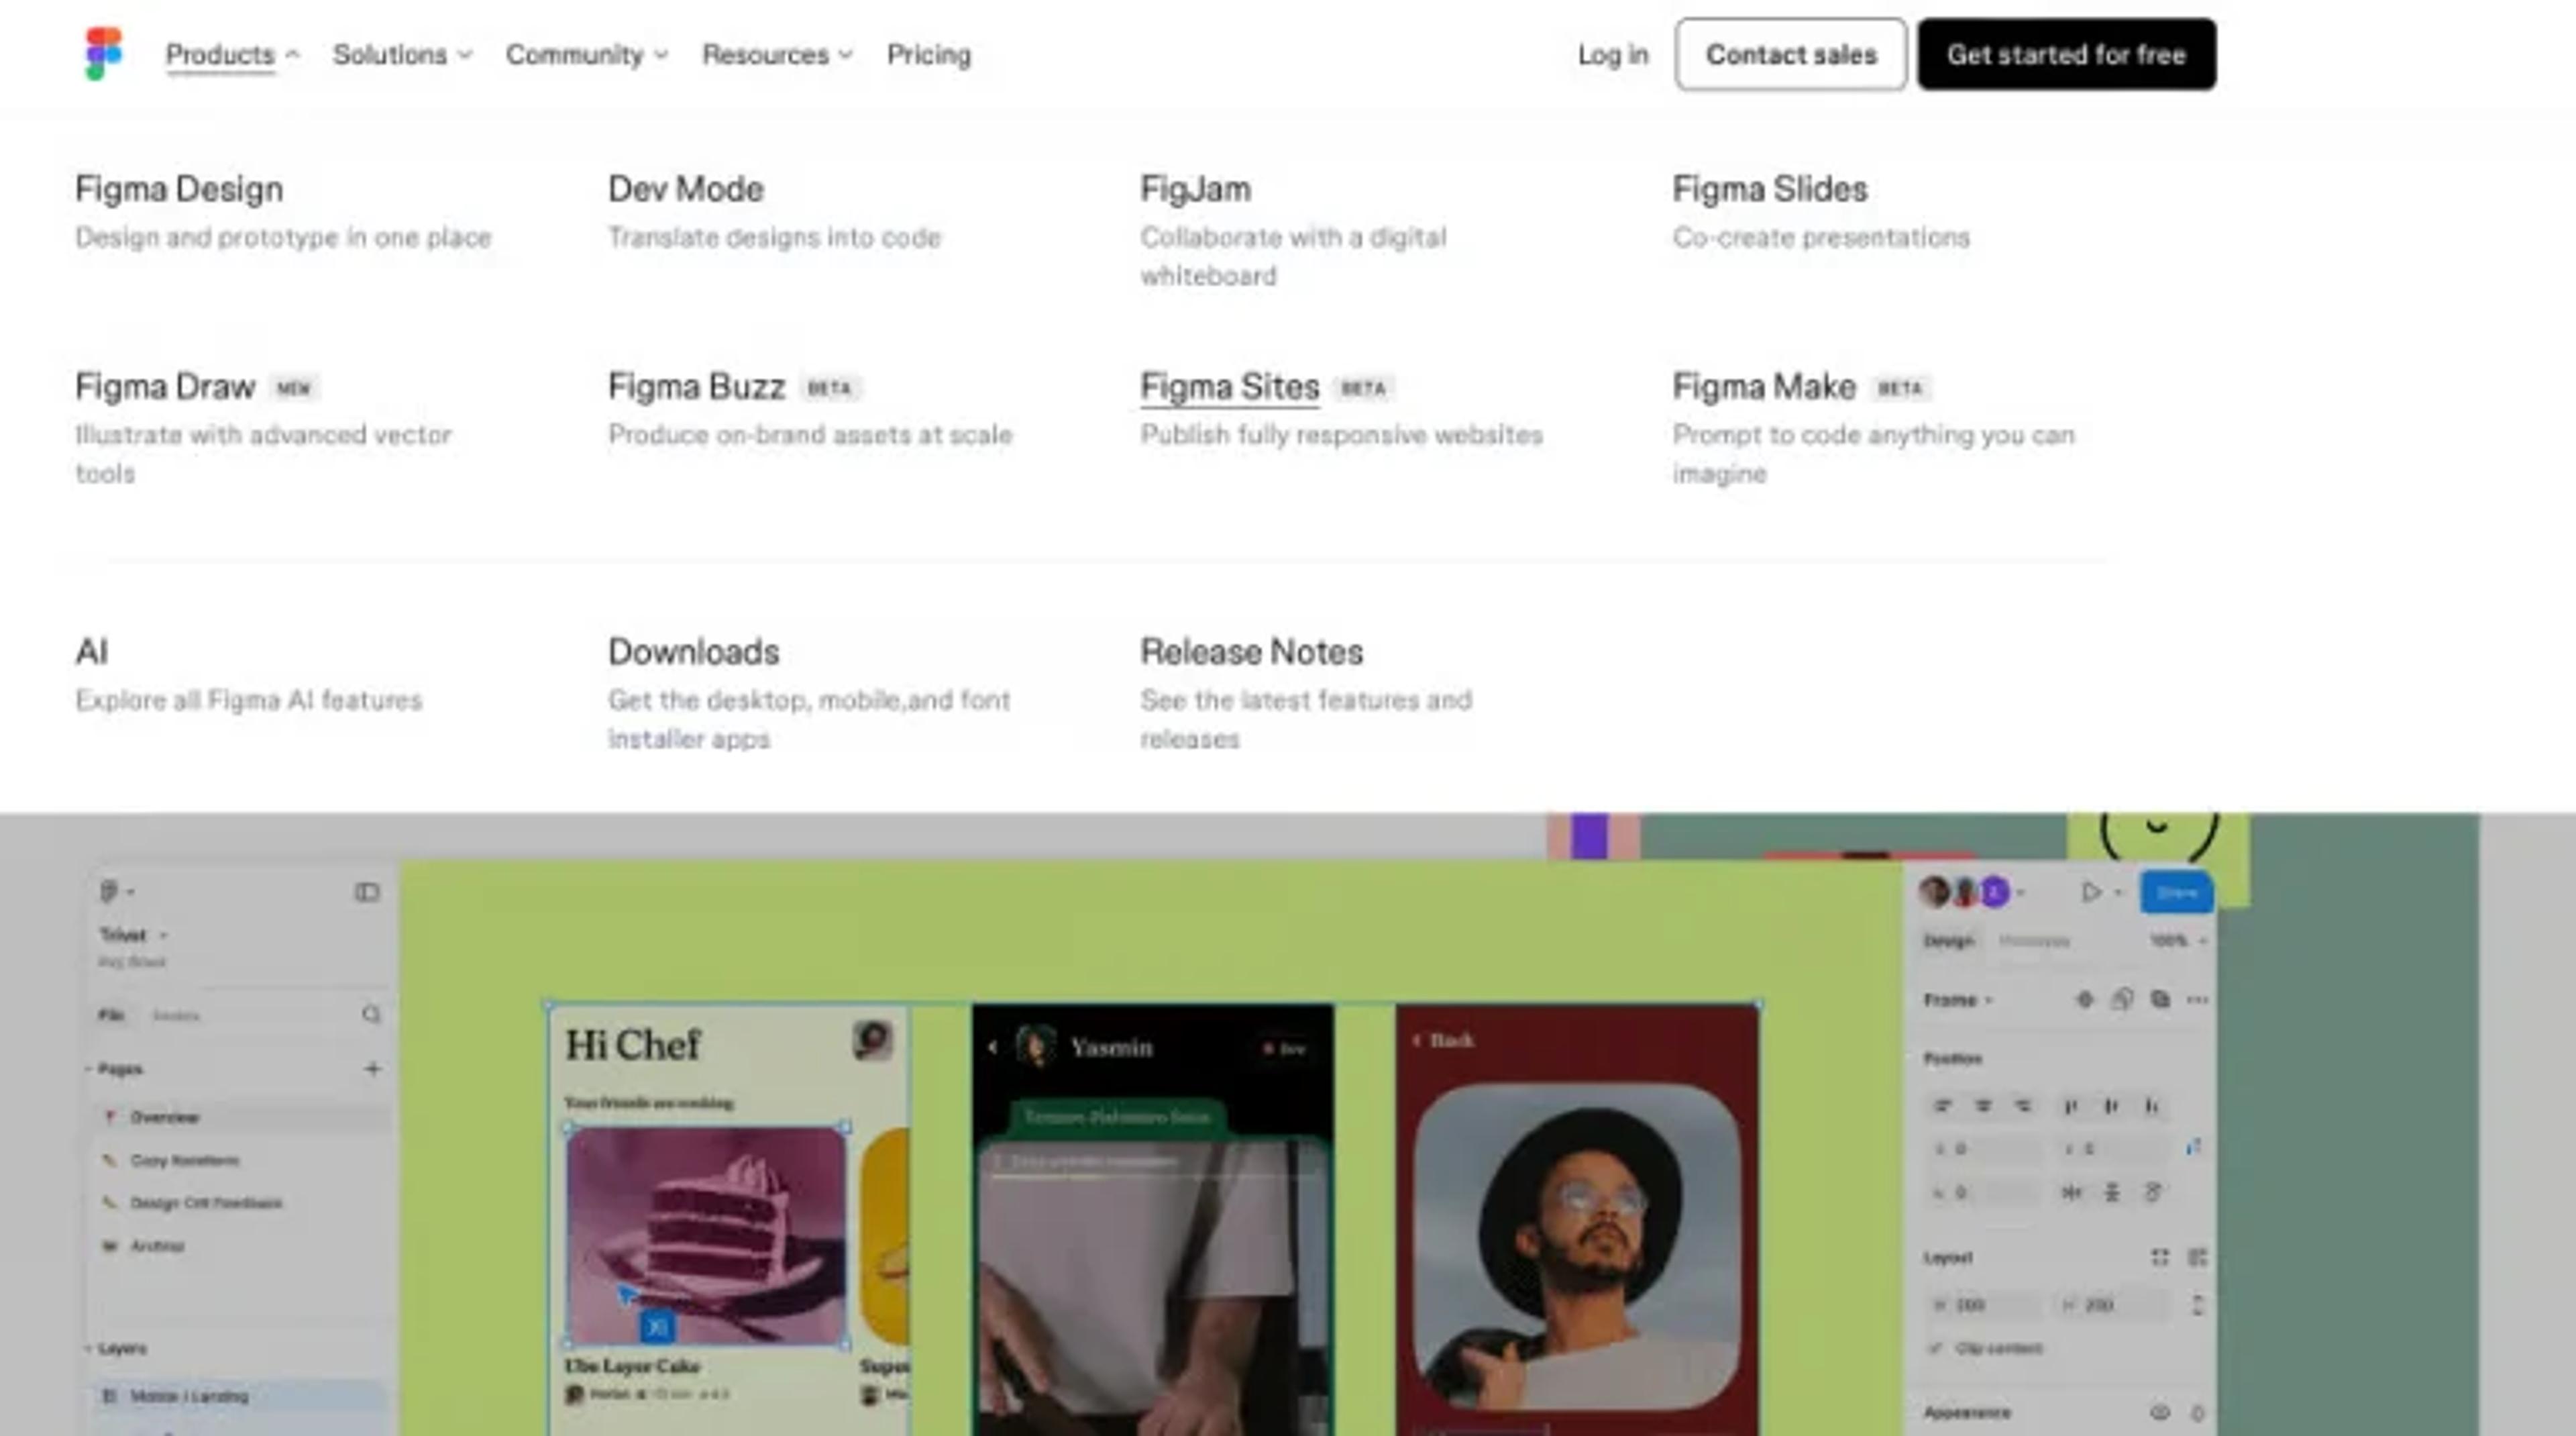Click the collaborator avatars in mockup
Image resolution: width=2576 pixels, height=1436 pixels.
[1964, 892]
